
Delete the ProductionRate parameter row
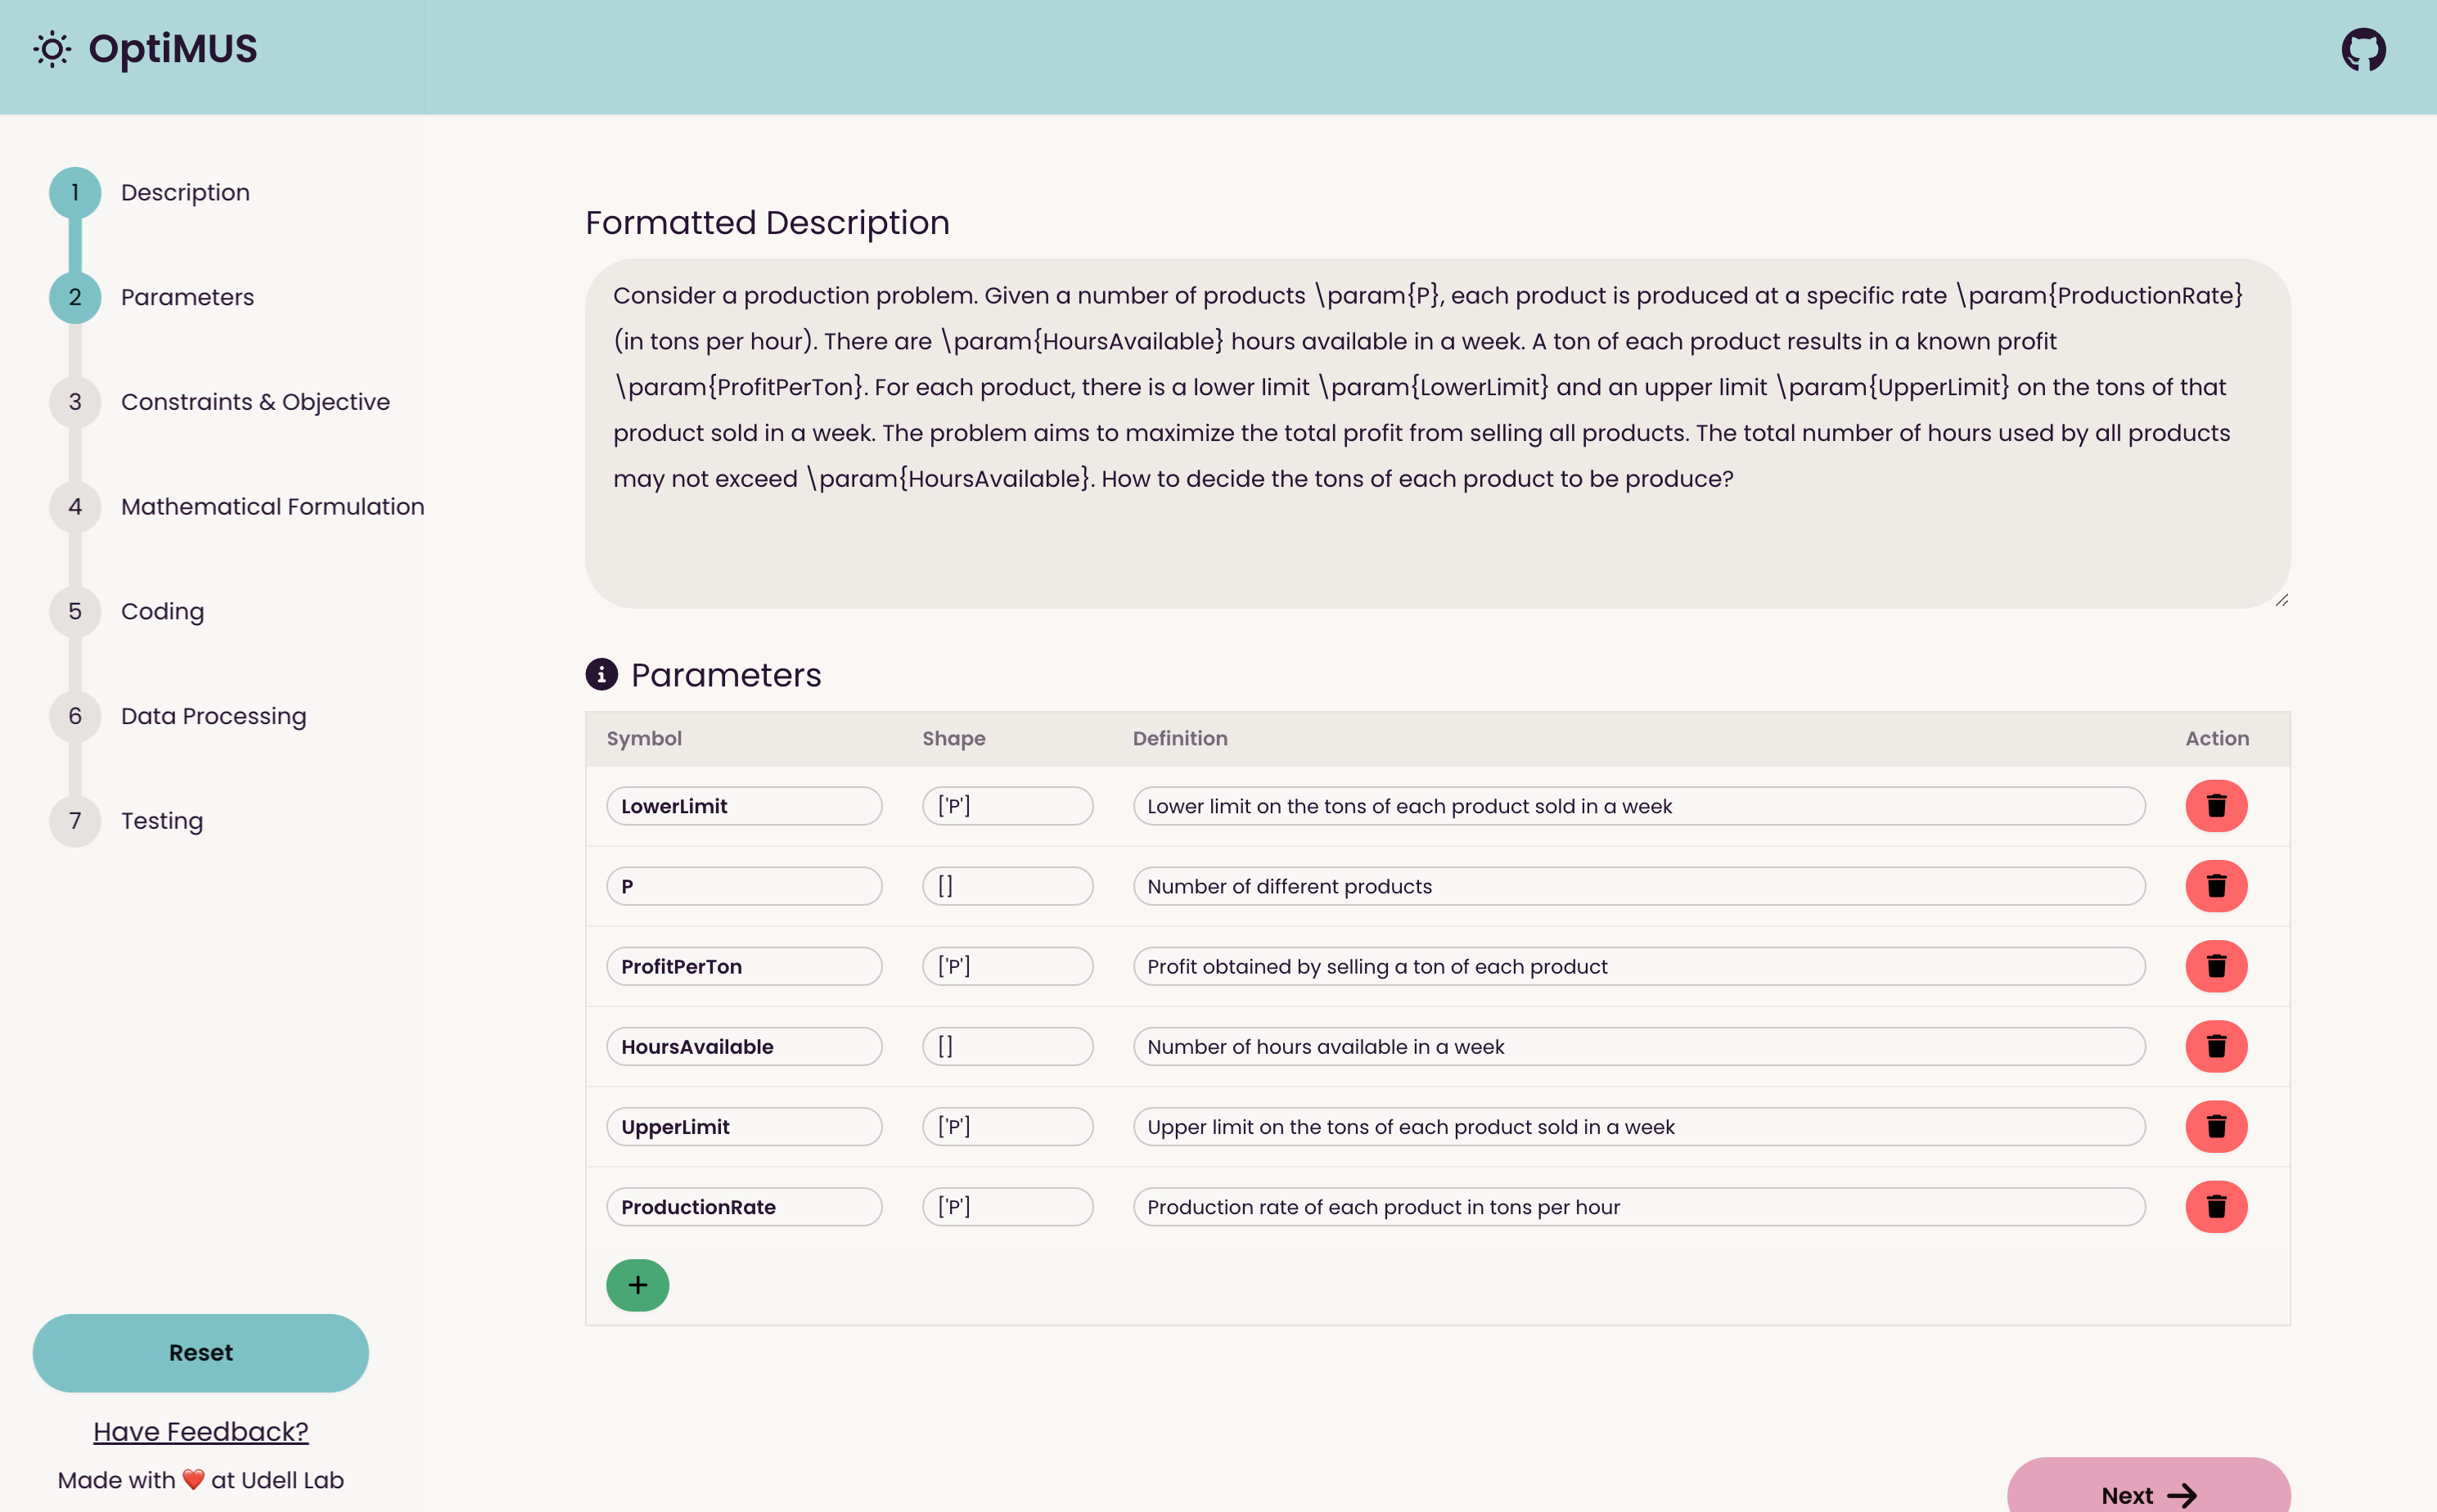2215,1206
